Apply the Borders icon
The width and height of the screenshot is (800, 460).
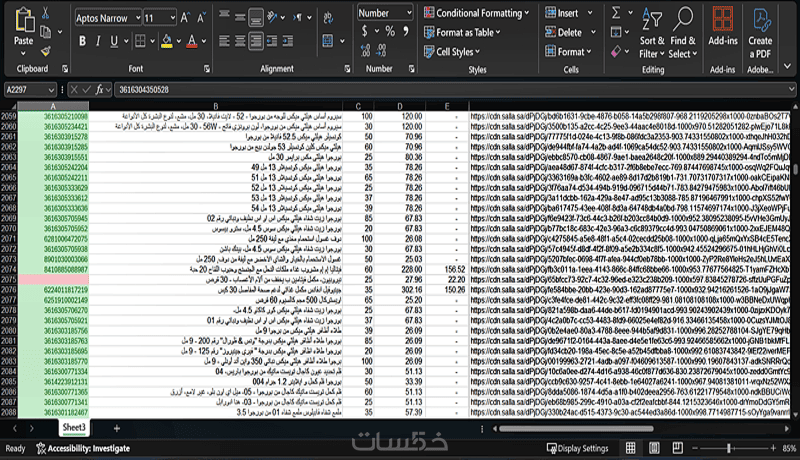pyautogui.click(x=140, y=41)
